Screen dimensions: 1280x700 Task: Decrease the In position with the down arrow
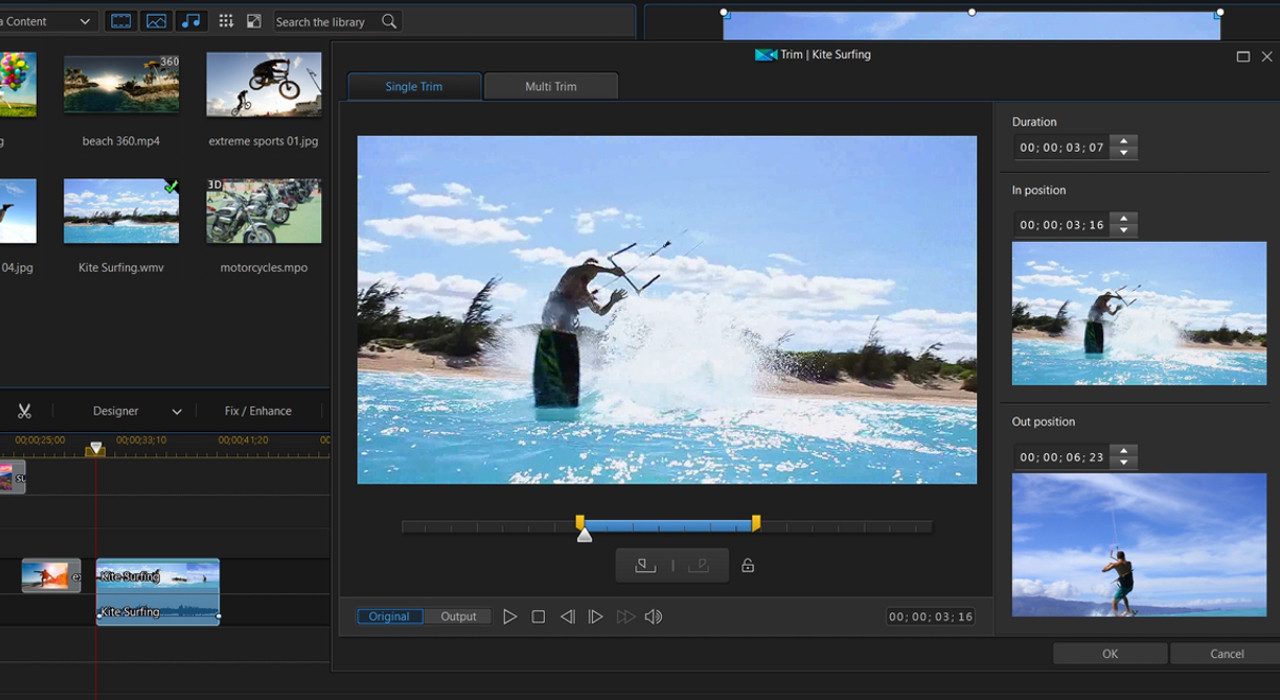[x=1124, y=230]
